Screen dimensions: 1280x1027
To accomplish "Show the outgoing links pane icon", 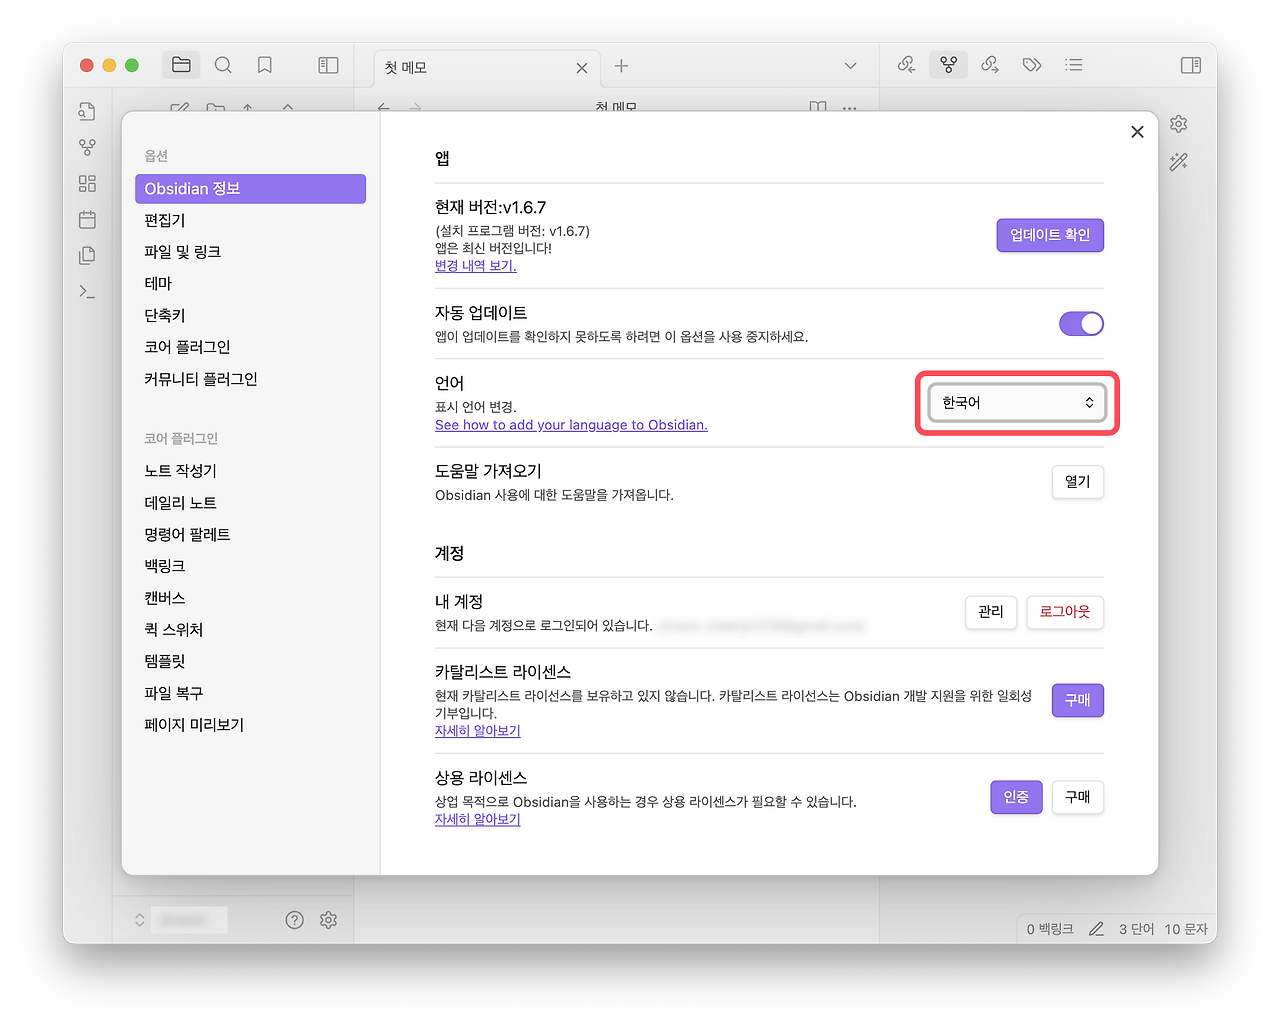I will 990,65.
